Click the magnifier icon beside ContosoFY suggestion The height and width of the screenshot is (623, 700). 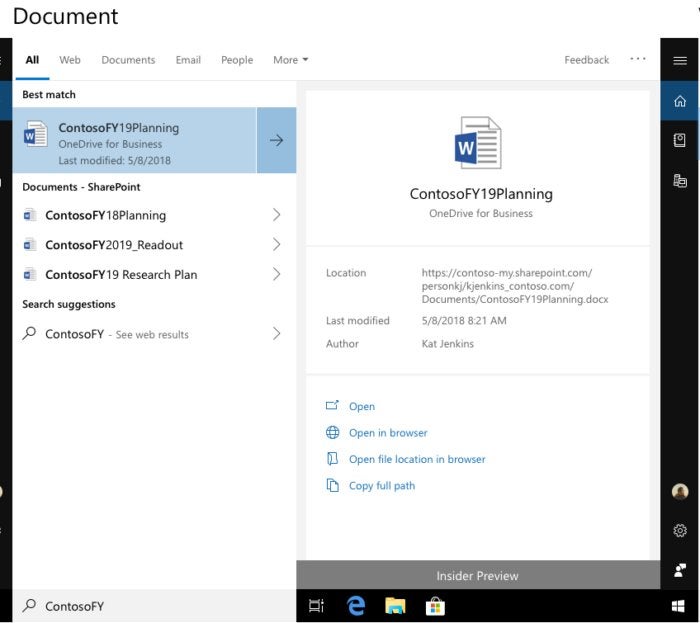pyautogui.click(x=29, y=333)
